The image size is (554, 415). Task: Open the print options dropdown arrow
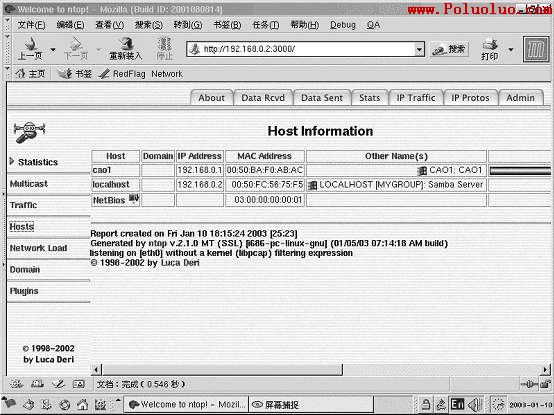tap(511, 49)
